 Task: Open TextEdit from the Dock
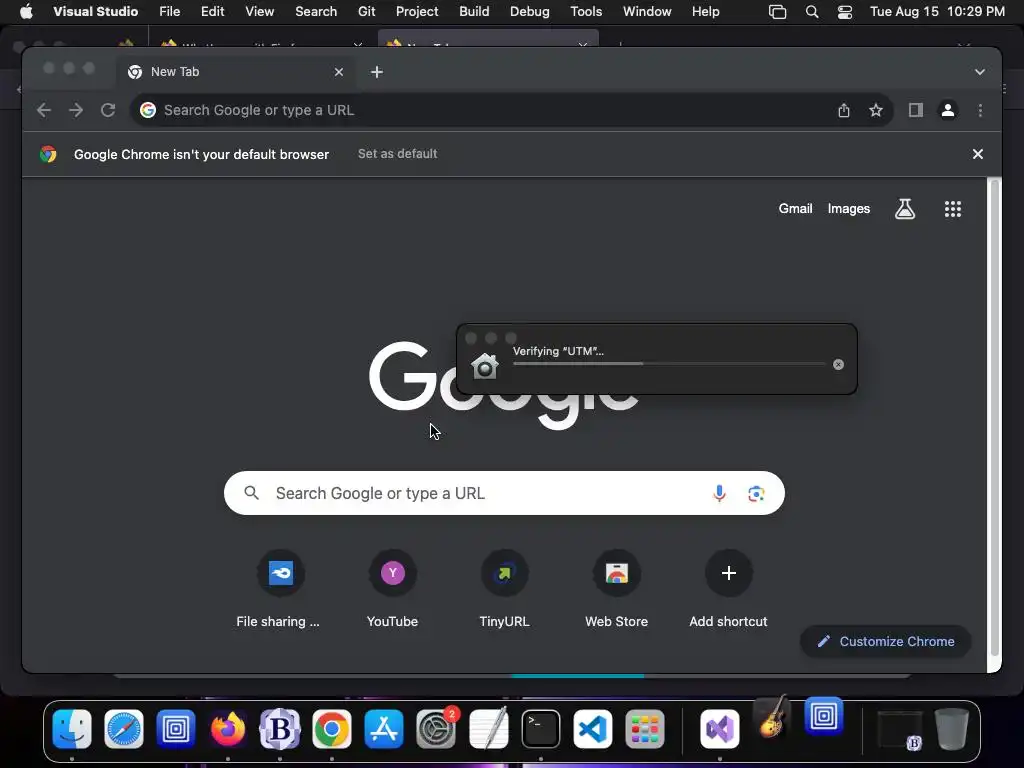pos(488,729)
